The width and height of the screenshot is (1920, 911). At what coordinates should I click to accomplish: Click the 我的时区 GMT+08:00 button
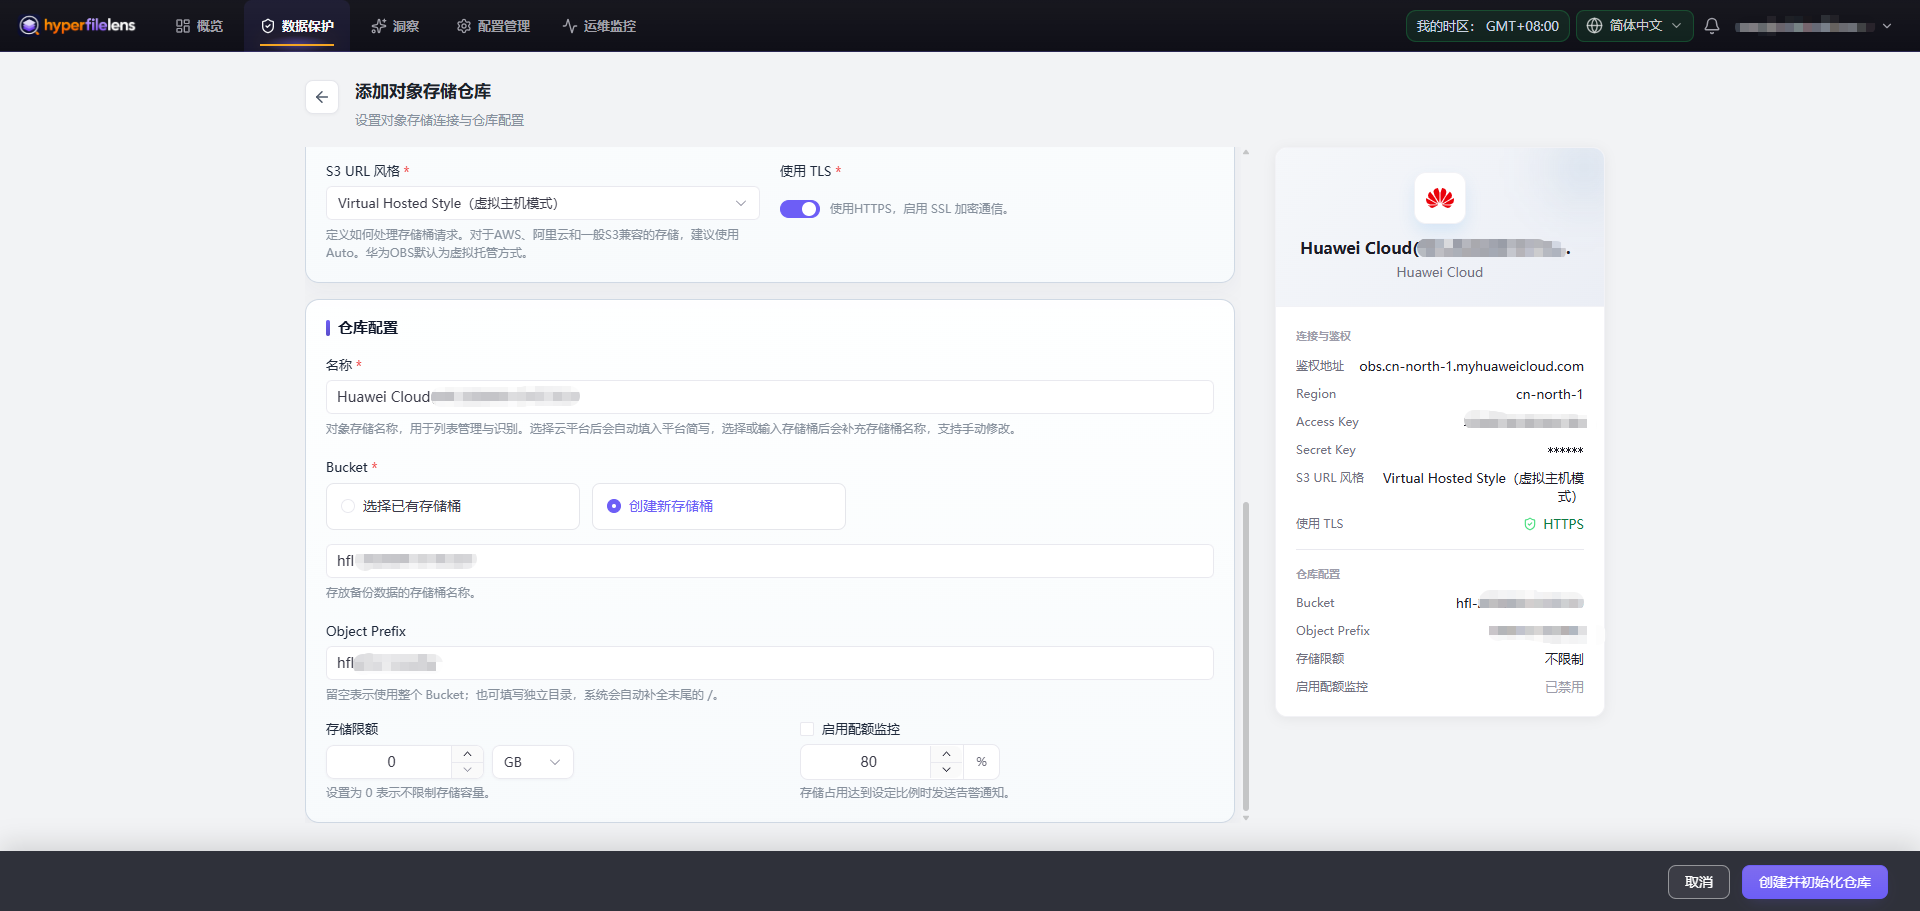click(x=1487, y=26)
